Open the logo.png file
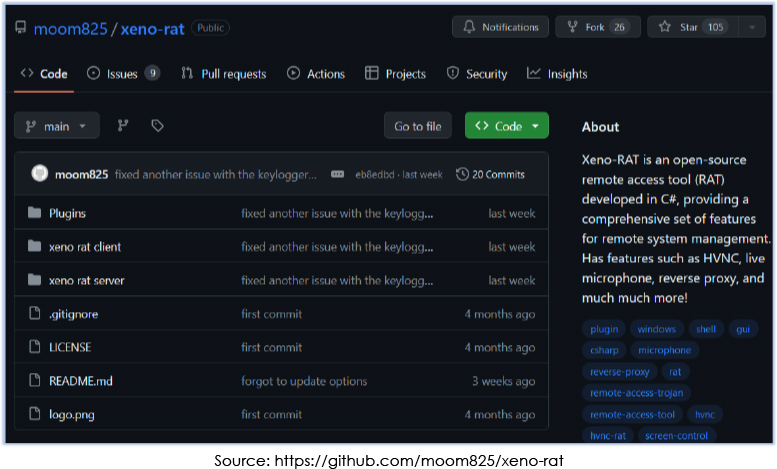 pyautogui.click(x=72, y=415)
